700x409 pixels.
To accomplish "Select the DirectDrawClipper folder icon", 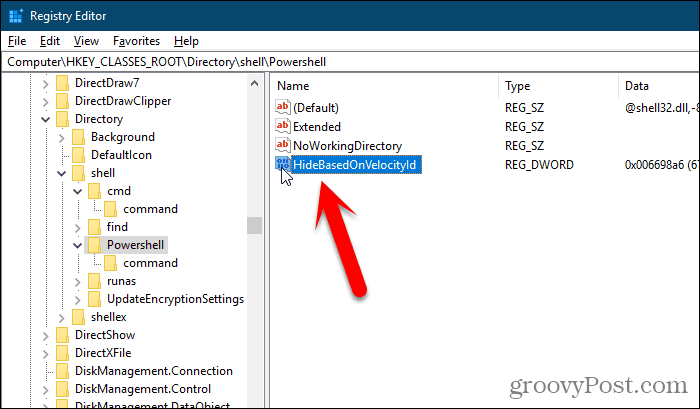I will click(62, 101).
